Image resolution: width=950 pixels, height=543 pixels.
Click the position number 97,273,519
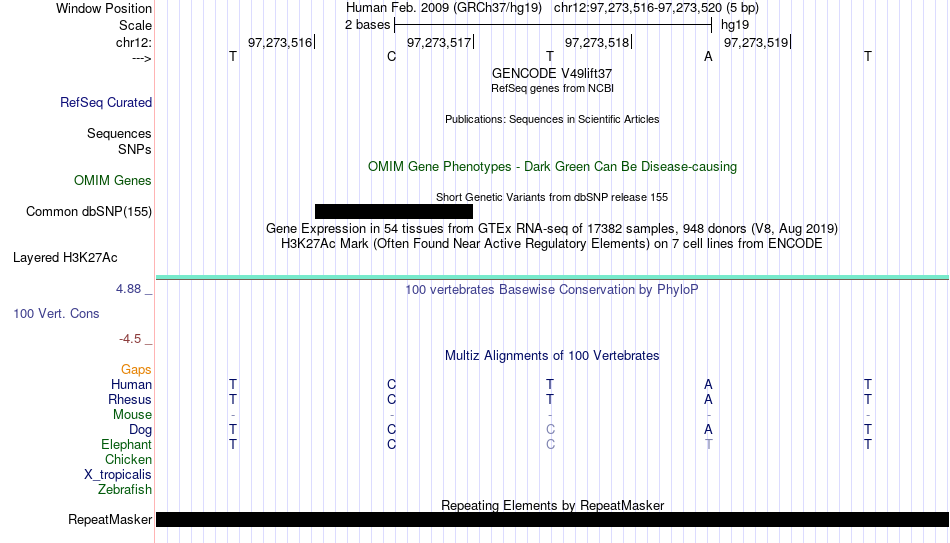pyautogui.click(x=756, y=42)
